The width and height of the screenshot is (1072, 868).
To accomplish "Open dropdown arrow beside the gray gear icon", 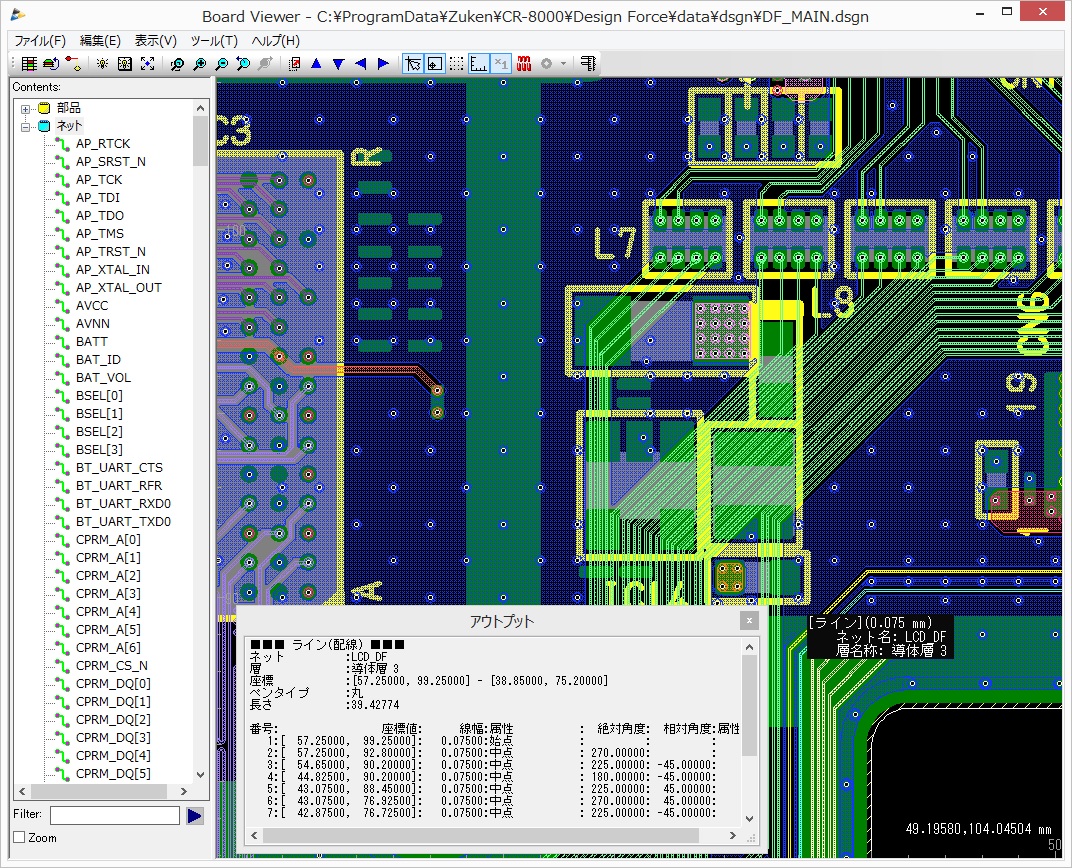I will pyautogui.click(x=563, y=63).
